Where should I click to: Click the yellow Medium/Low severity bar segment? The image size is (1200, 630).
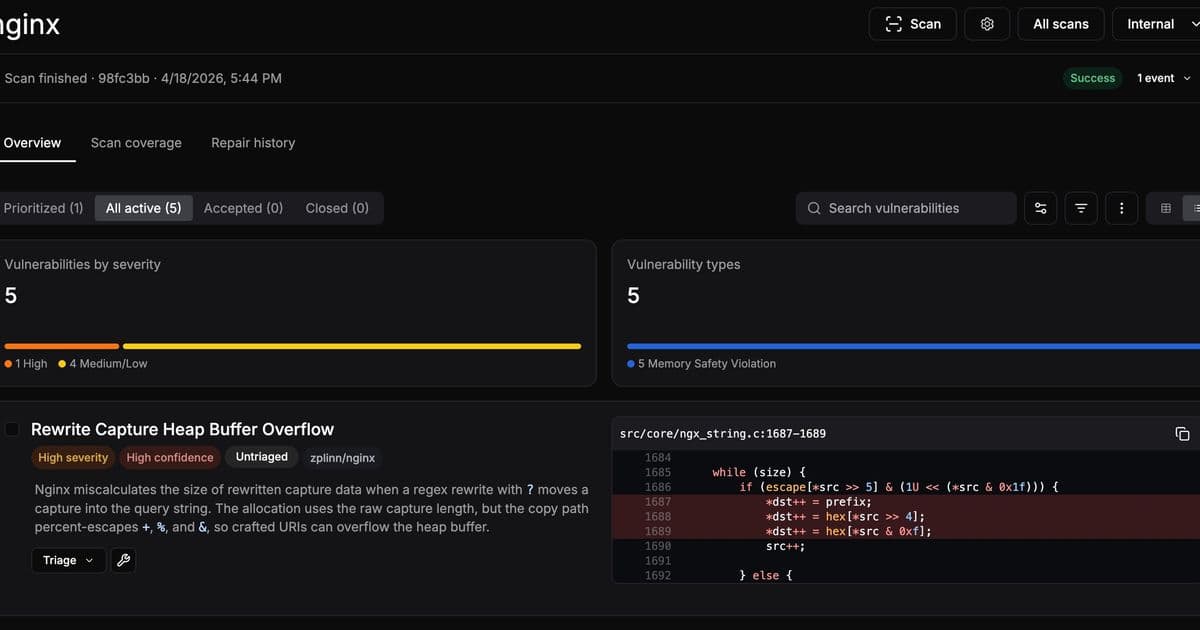click(352, 346)
